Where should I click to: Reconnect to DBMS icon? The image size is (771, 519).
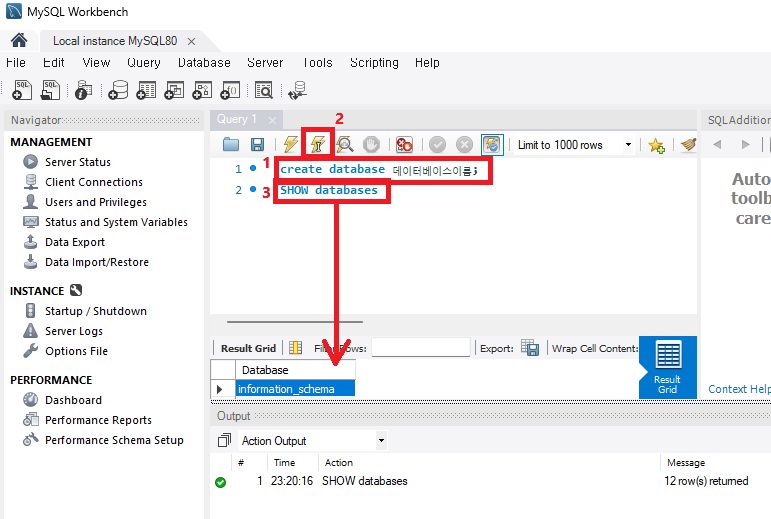[x=297, y=90]
